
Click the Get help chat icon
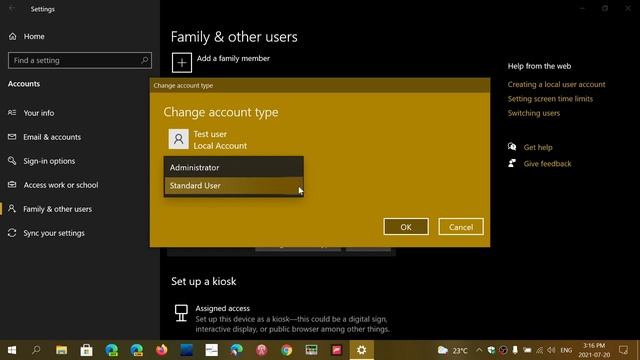[512, 147]
